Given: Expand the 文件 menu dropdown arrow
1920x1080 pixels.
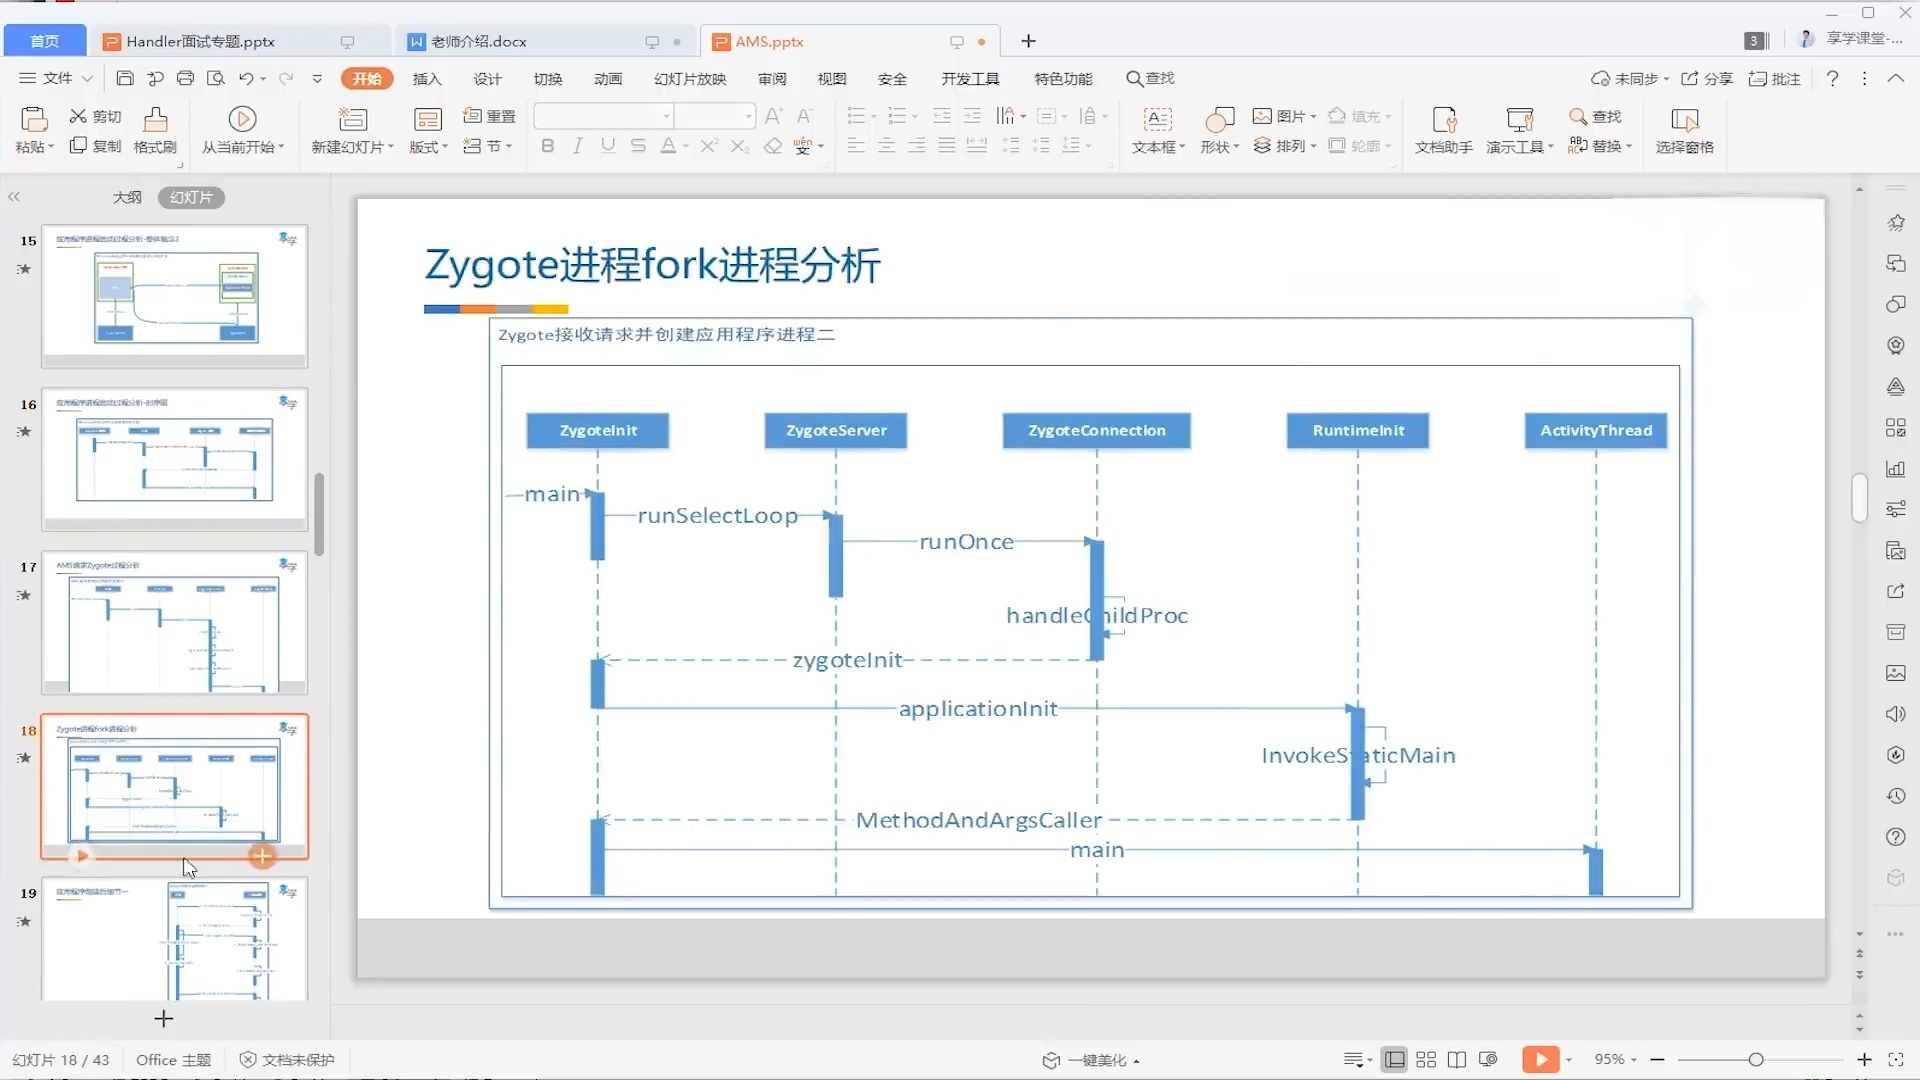Looking at the screenshot, I should pos(87,78).
